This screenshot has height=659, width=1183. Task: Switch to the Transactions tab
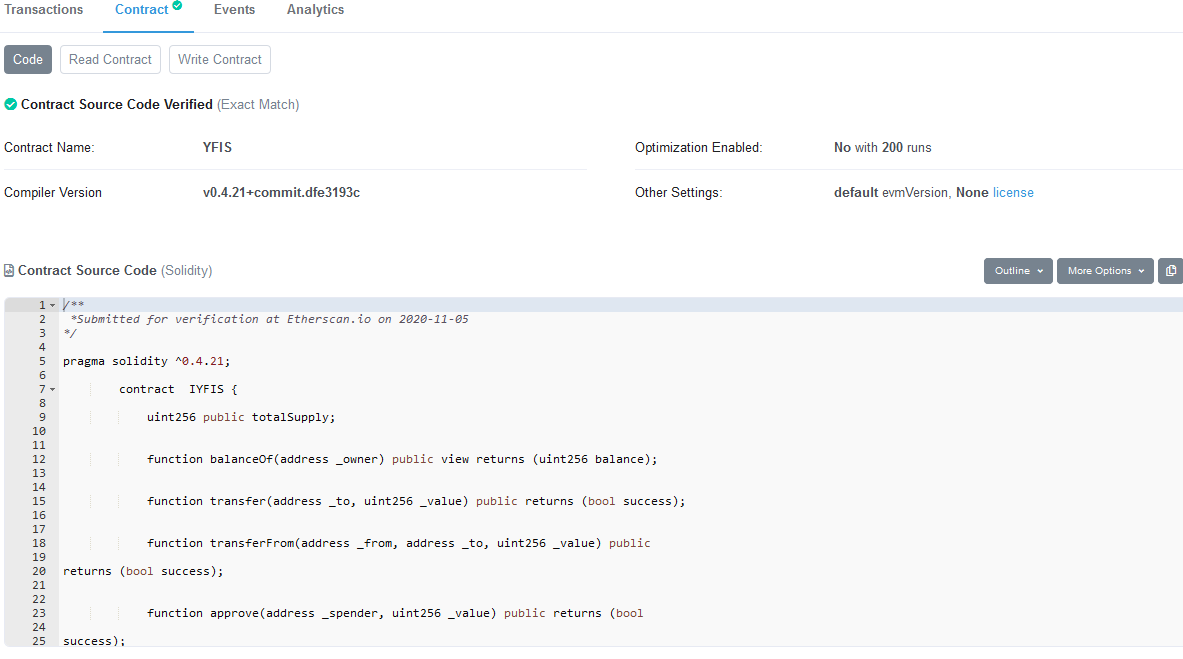pyautogui.click(x=44, y=10)
